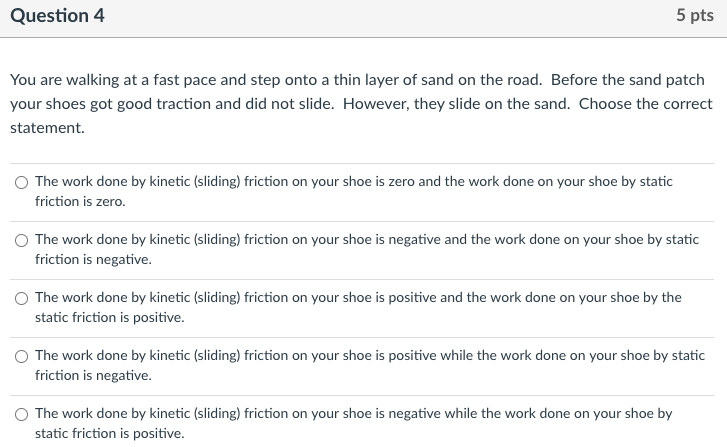
Task: Click the 'Question 4' heading
Action: [x=57, y=16]
